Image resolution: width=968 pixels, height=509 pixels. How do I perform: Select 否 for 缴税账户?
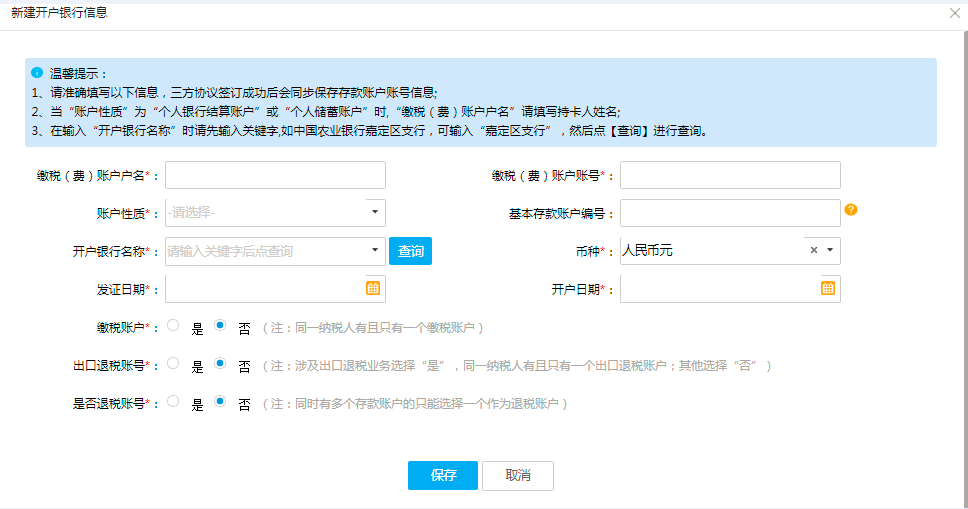click(220, 325)
